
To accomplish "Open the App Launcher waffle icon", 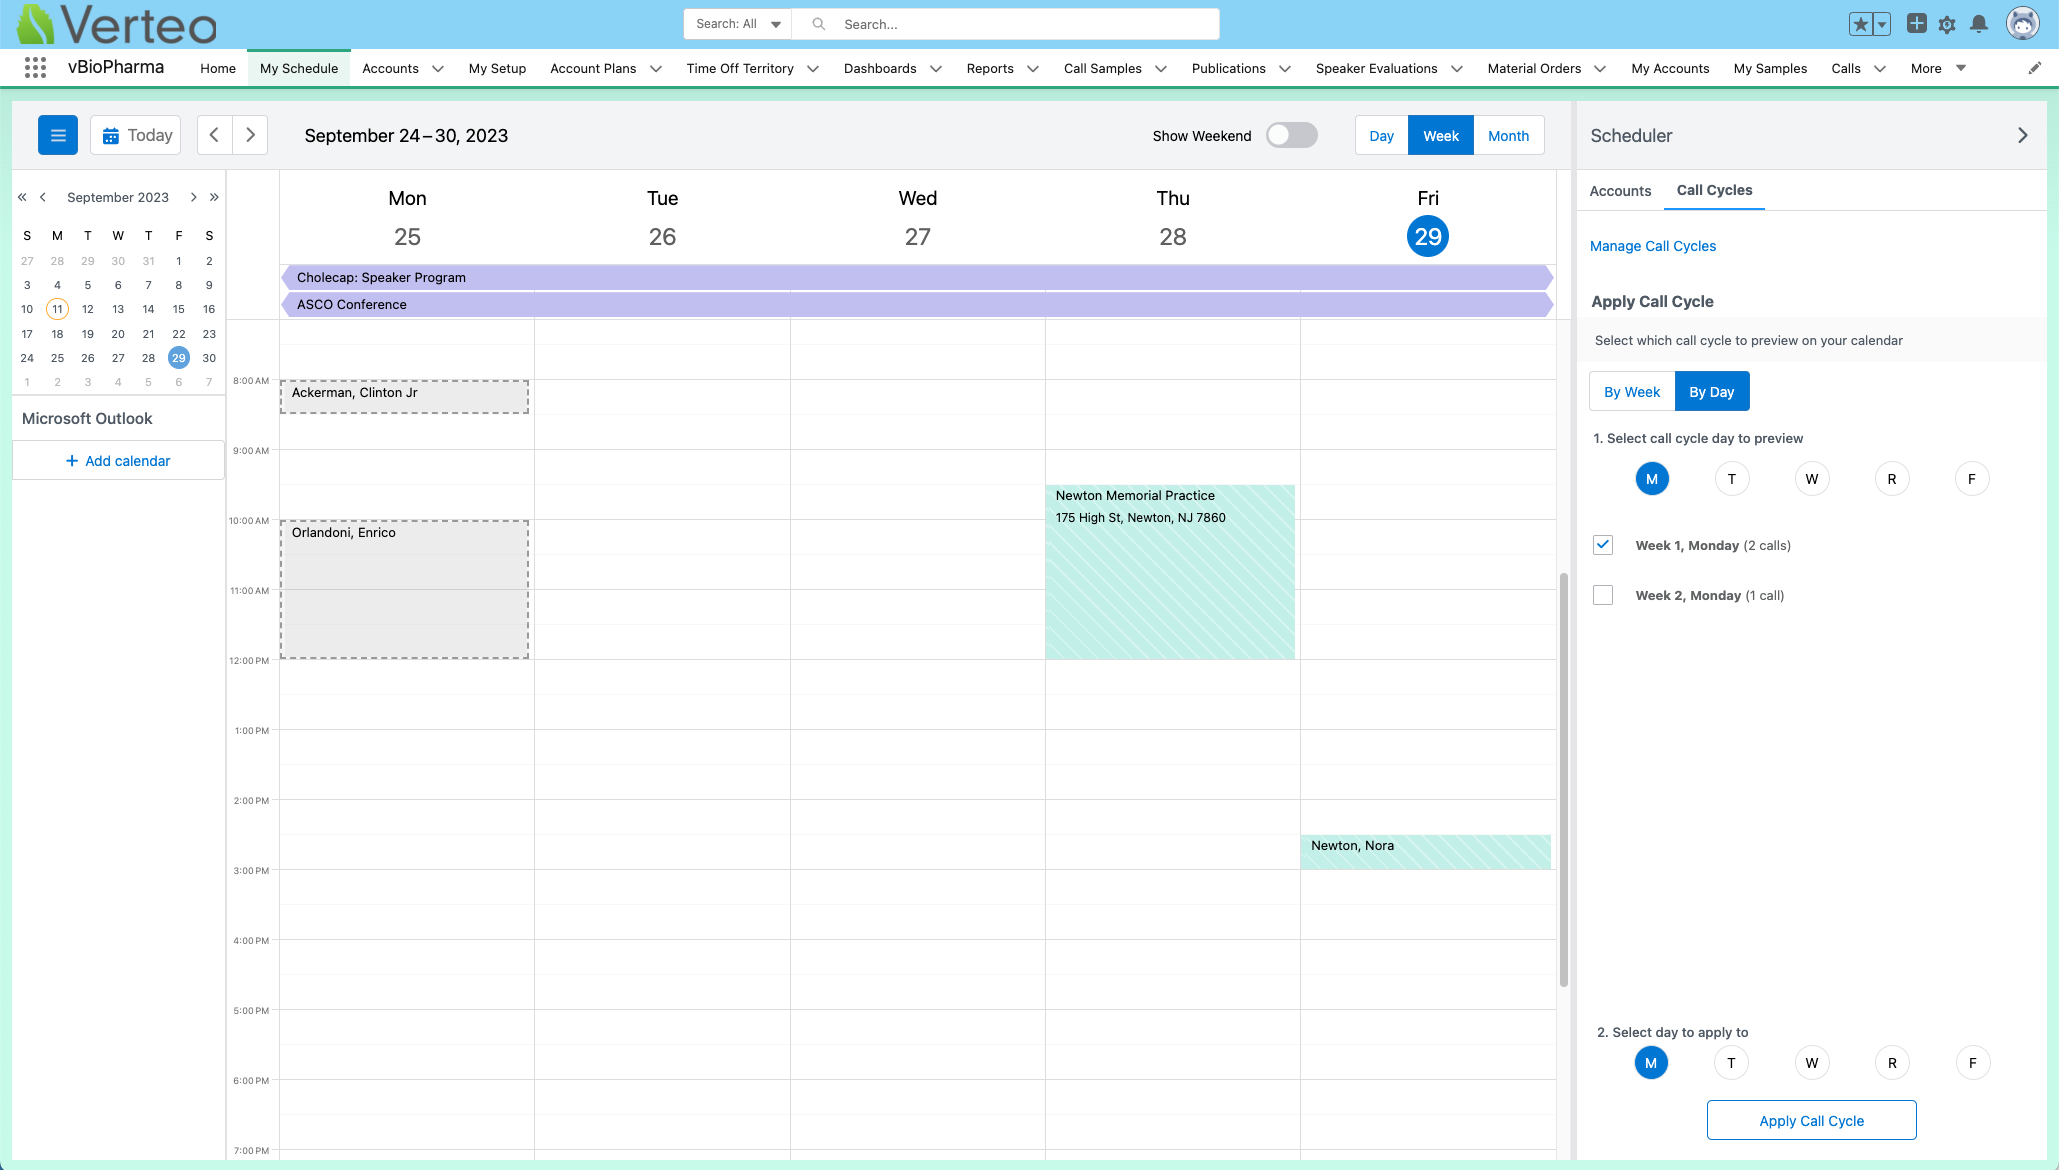I will [35, 67].
